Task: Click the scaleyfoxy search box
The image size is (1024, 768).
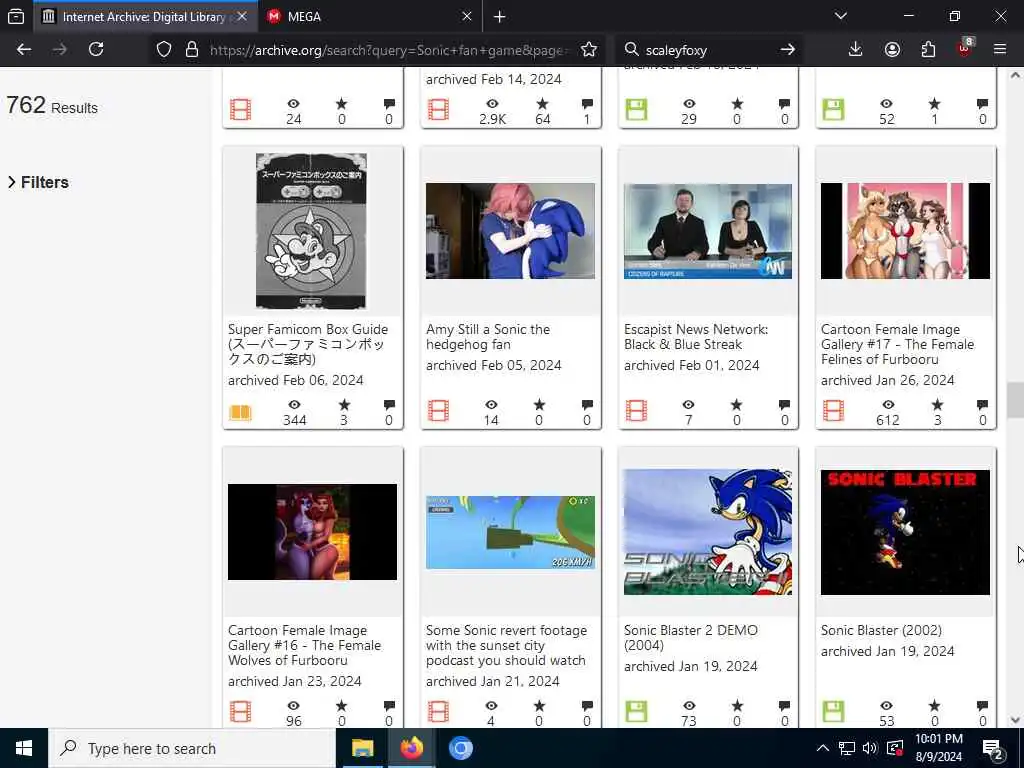Action: 709,50
